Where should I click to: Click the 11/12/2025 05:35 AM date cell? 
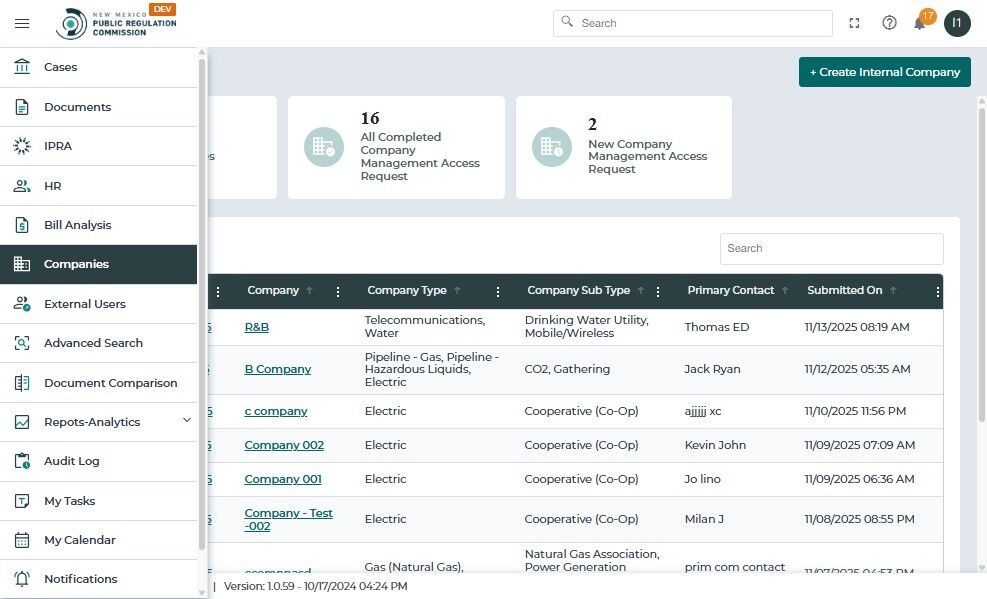[x=857, y=369]
